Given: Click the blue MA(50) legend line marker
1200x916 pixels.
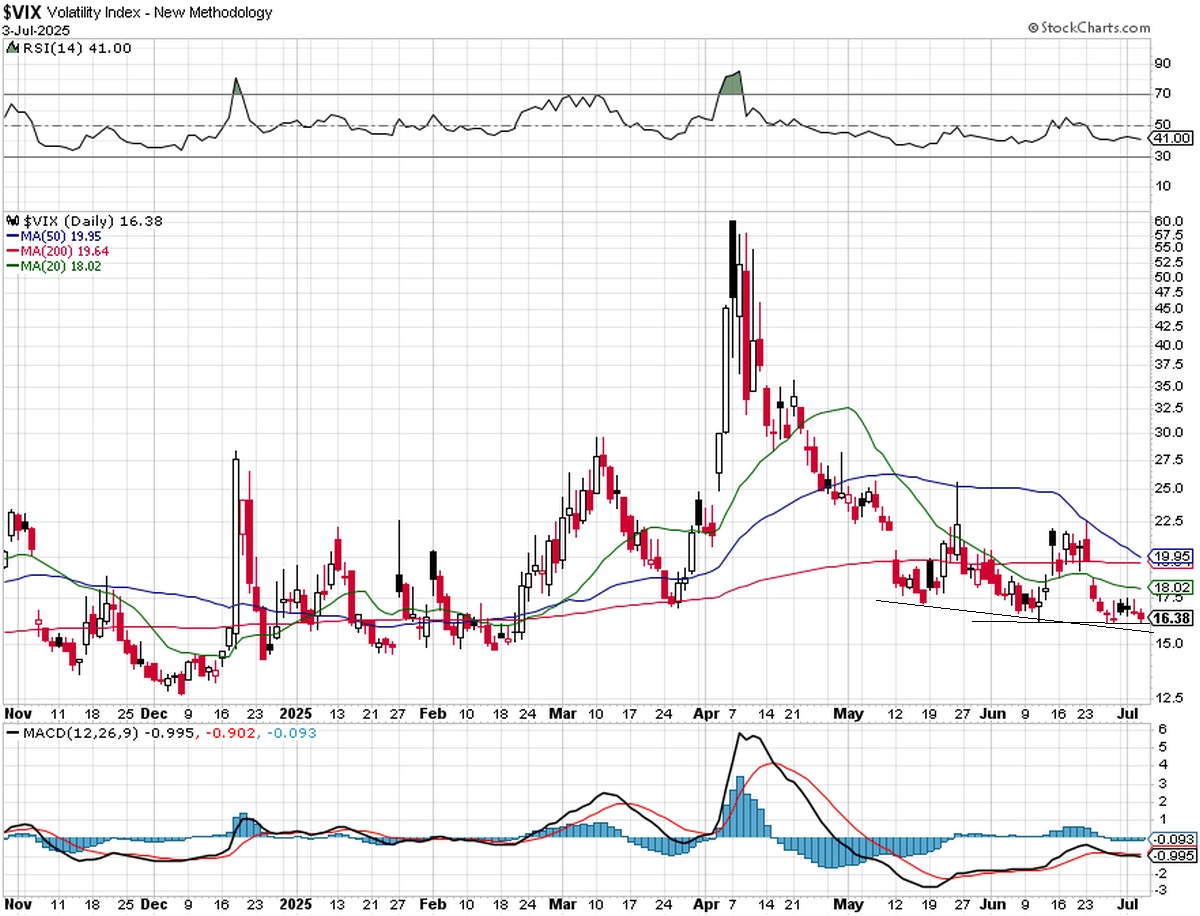Looking at the screenshot, I should 12,237.
